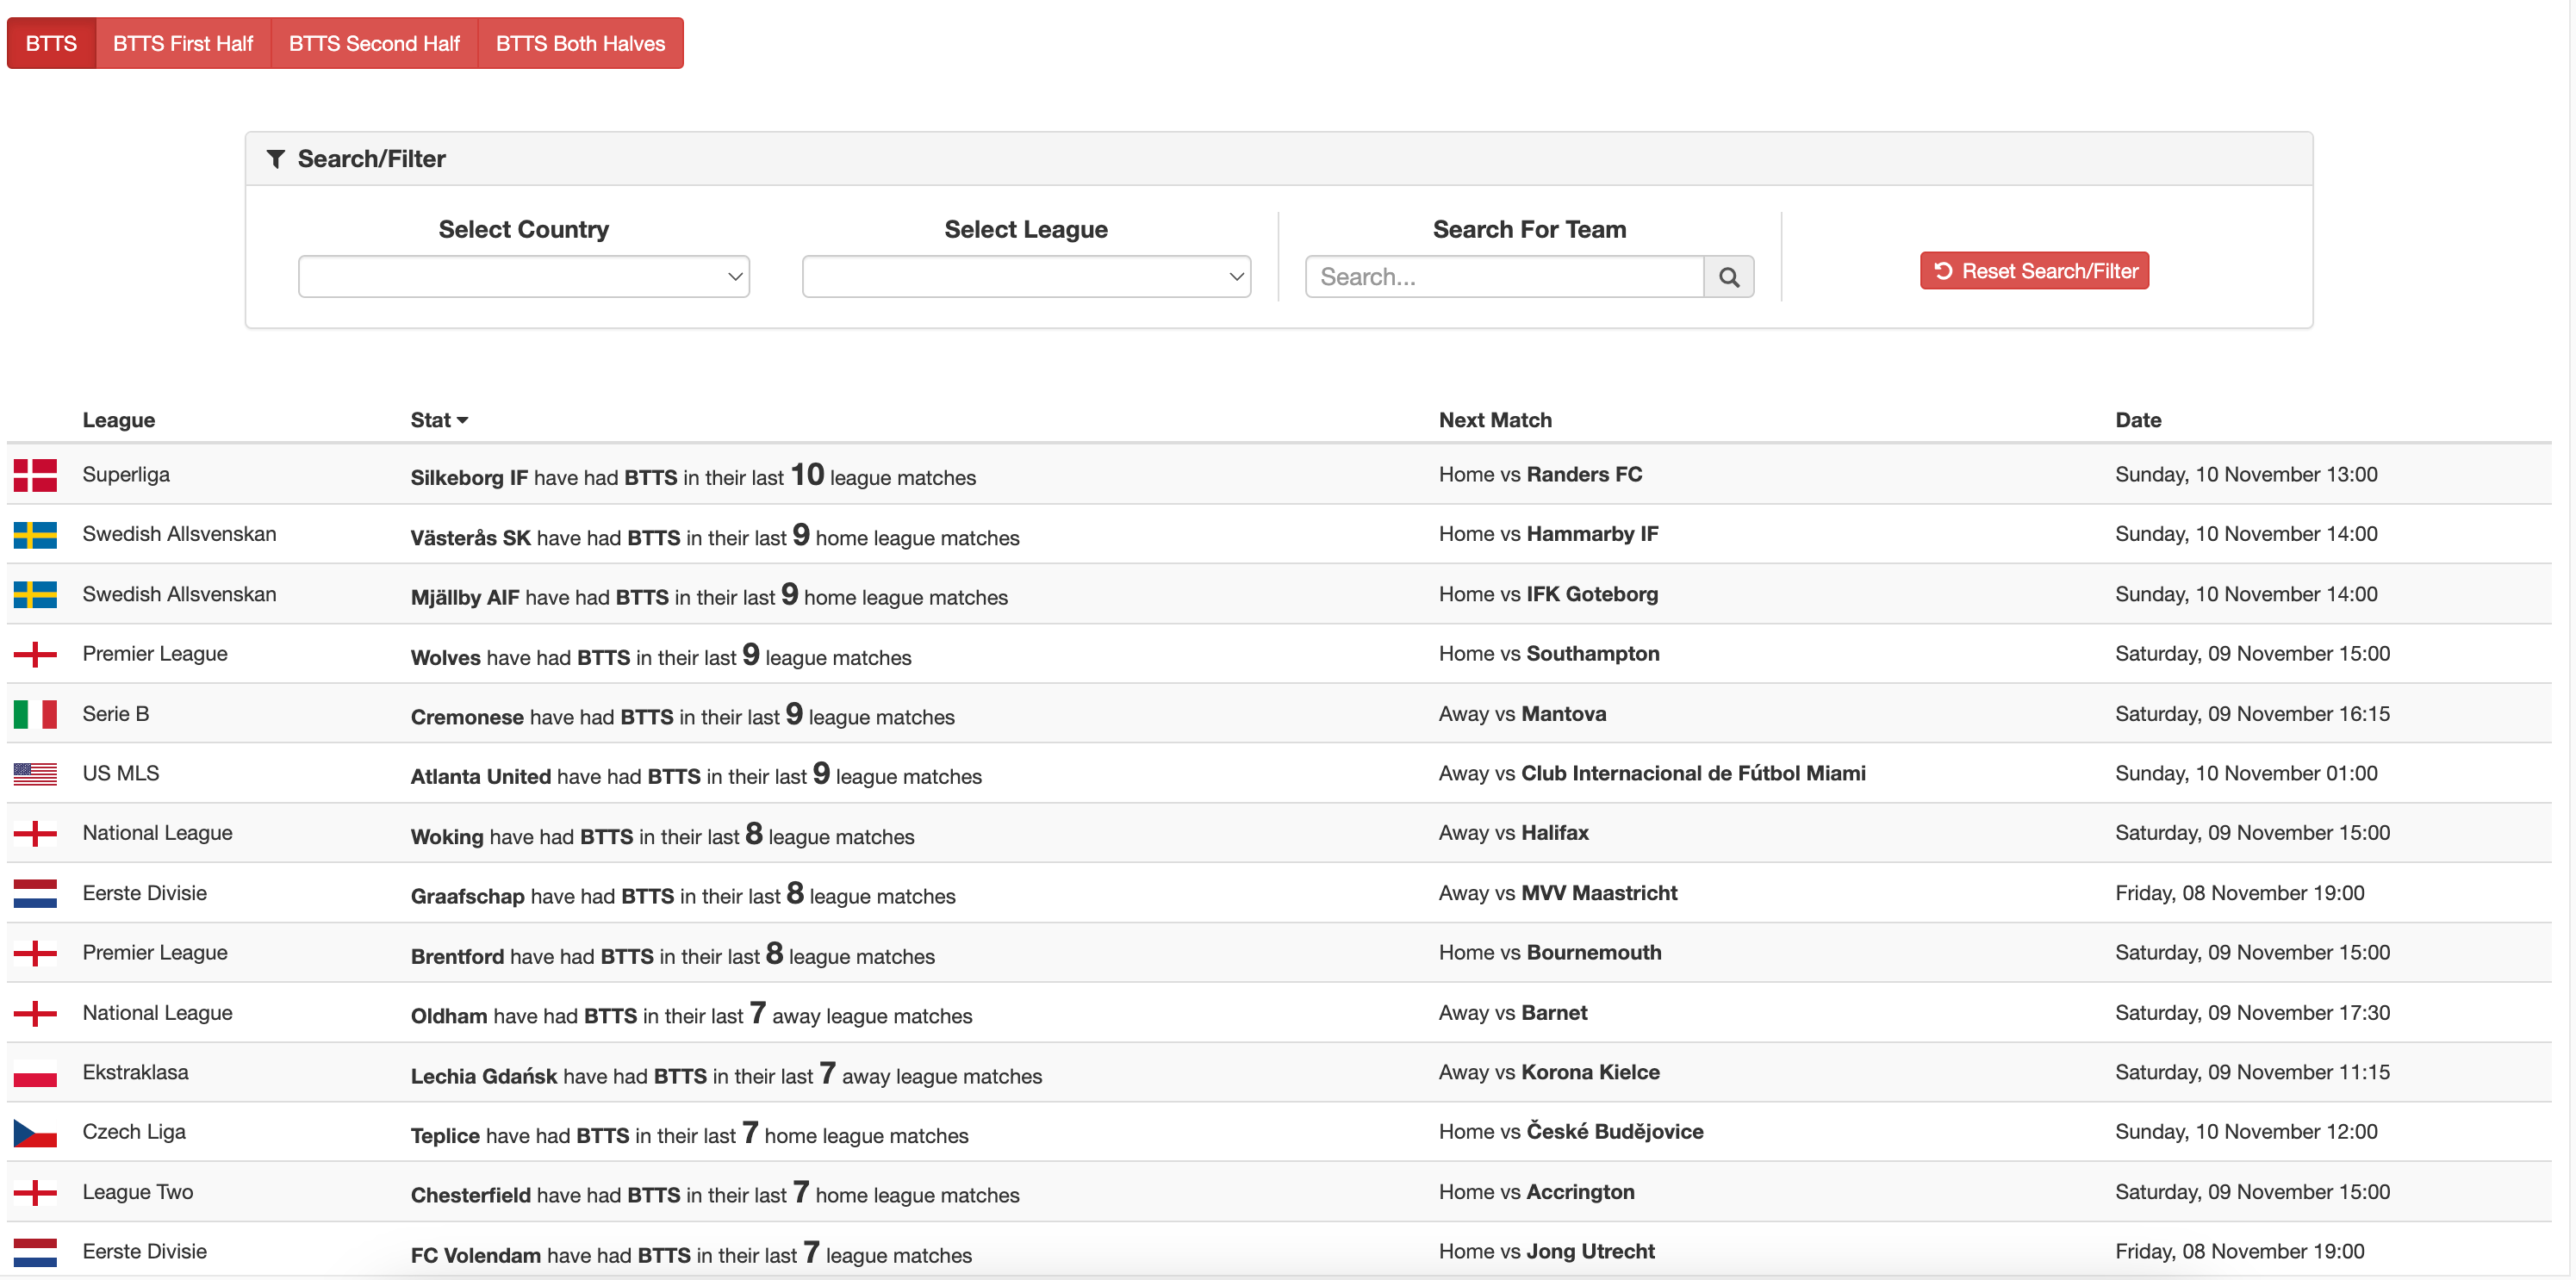Click the filter funnel icon
2576x1280 pixels.
click(x=276, y=159)
